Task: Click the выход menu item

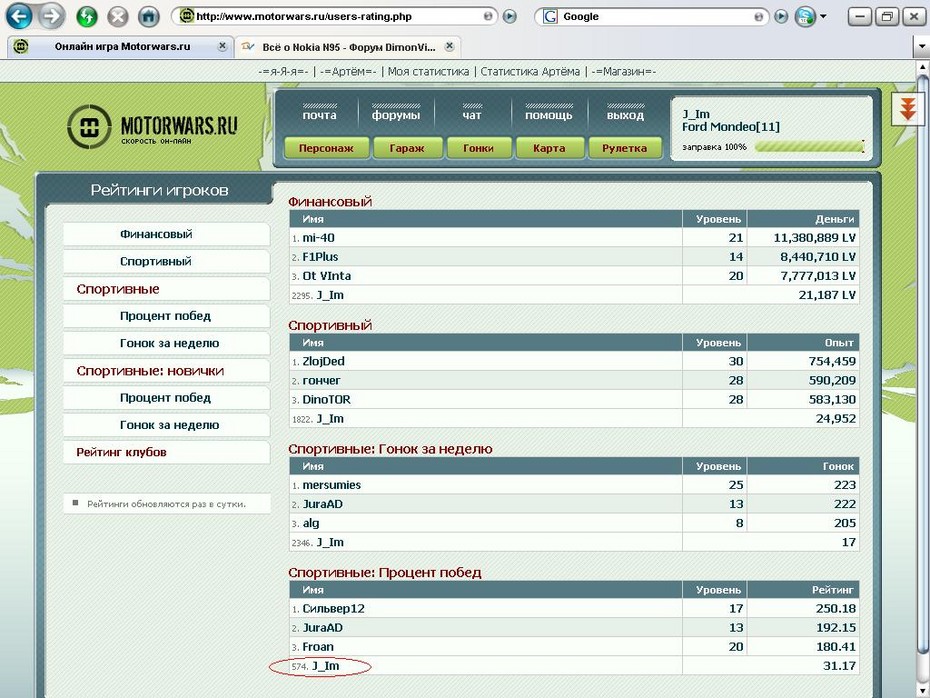Action: click(x=625, y=114)
